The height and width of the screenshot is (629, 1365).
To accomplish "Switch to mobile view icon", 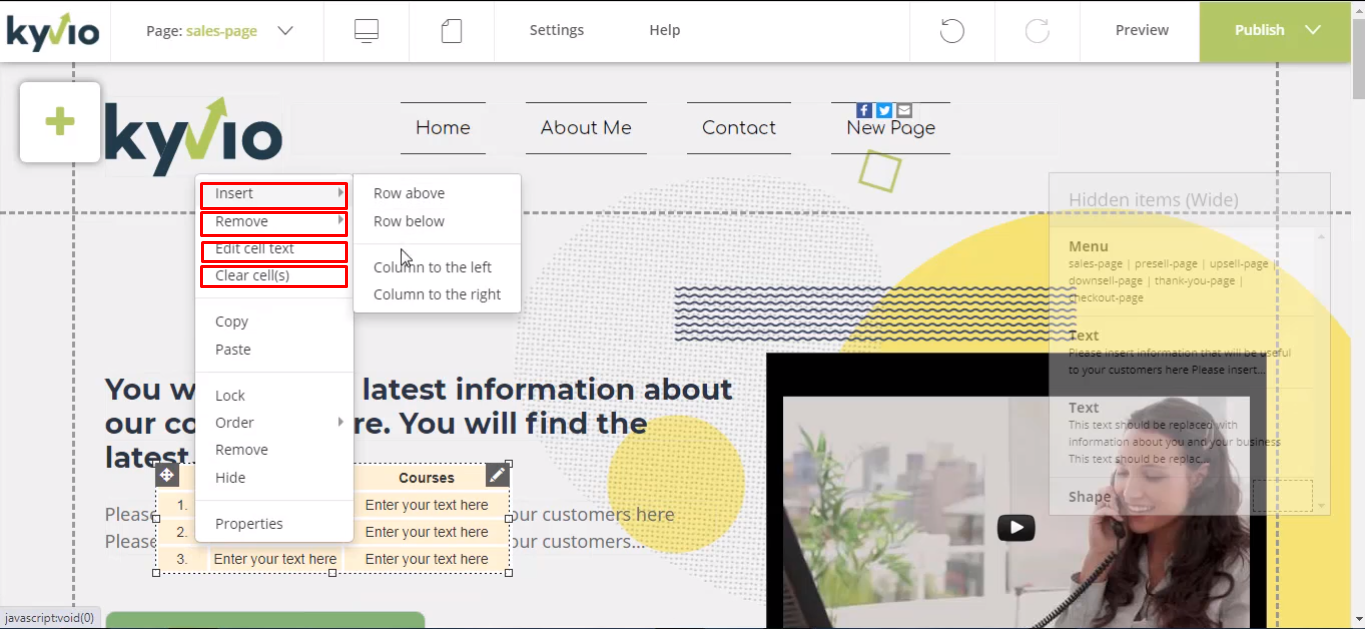I will click(452, 31).
